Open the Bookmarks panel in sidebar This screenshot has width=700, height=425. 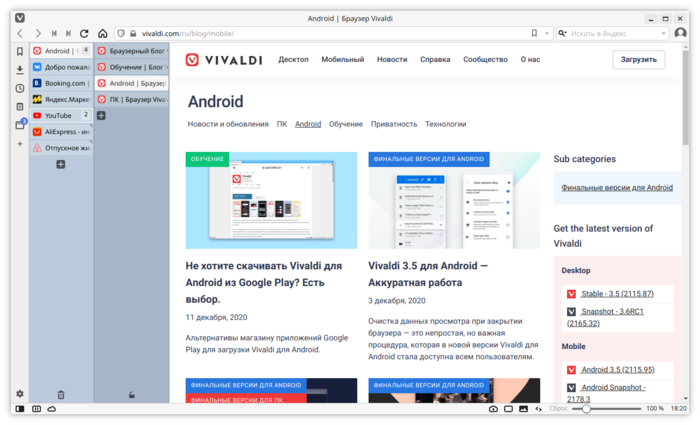[20, 51]
